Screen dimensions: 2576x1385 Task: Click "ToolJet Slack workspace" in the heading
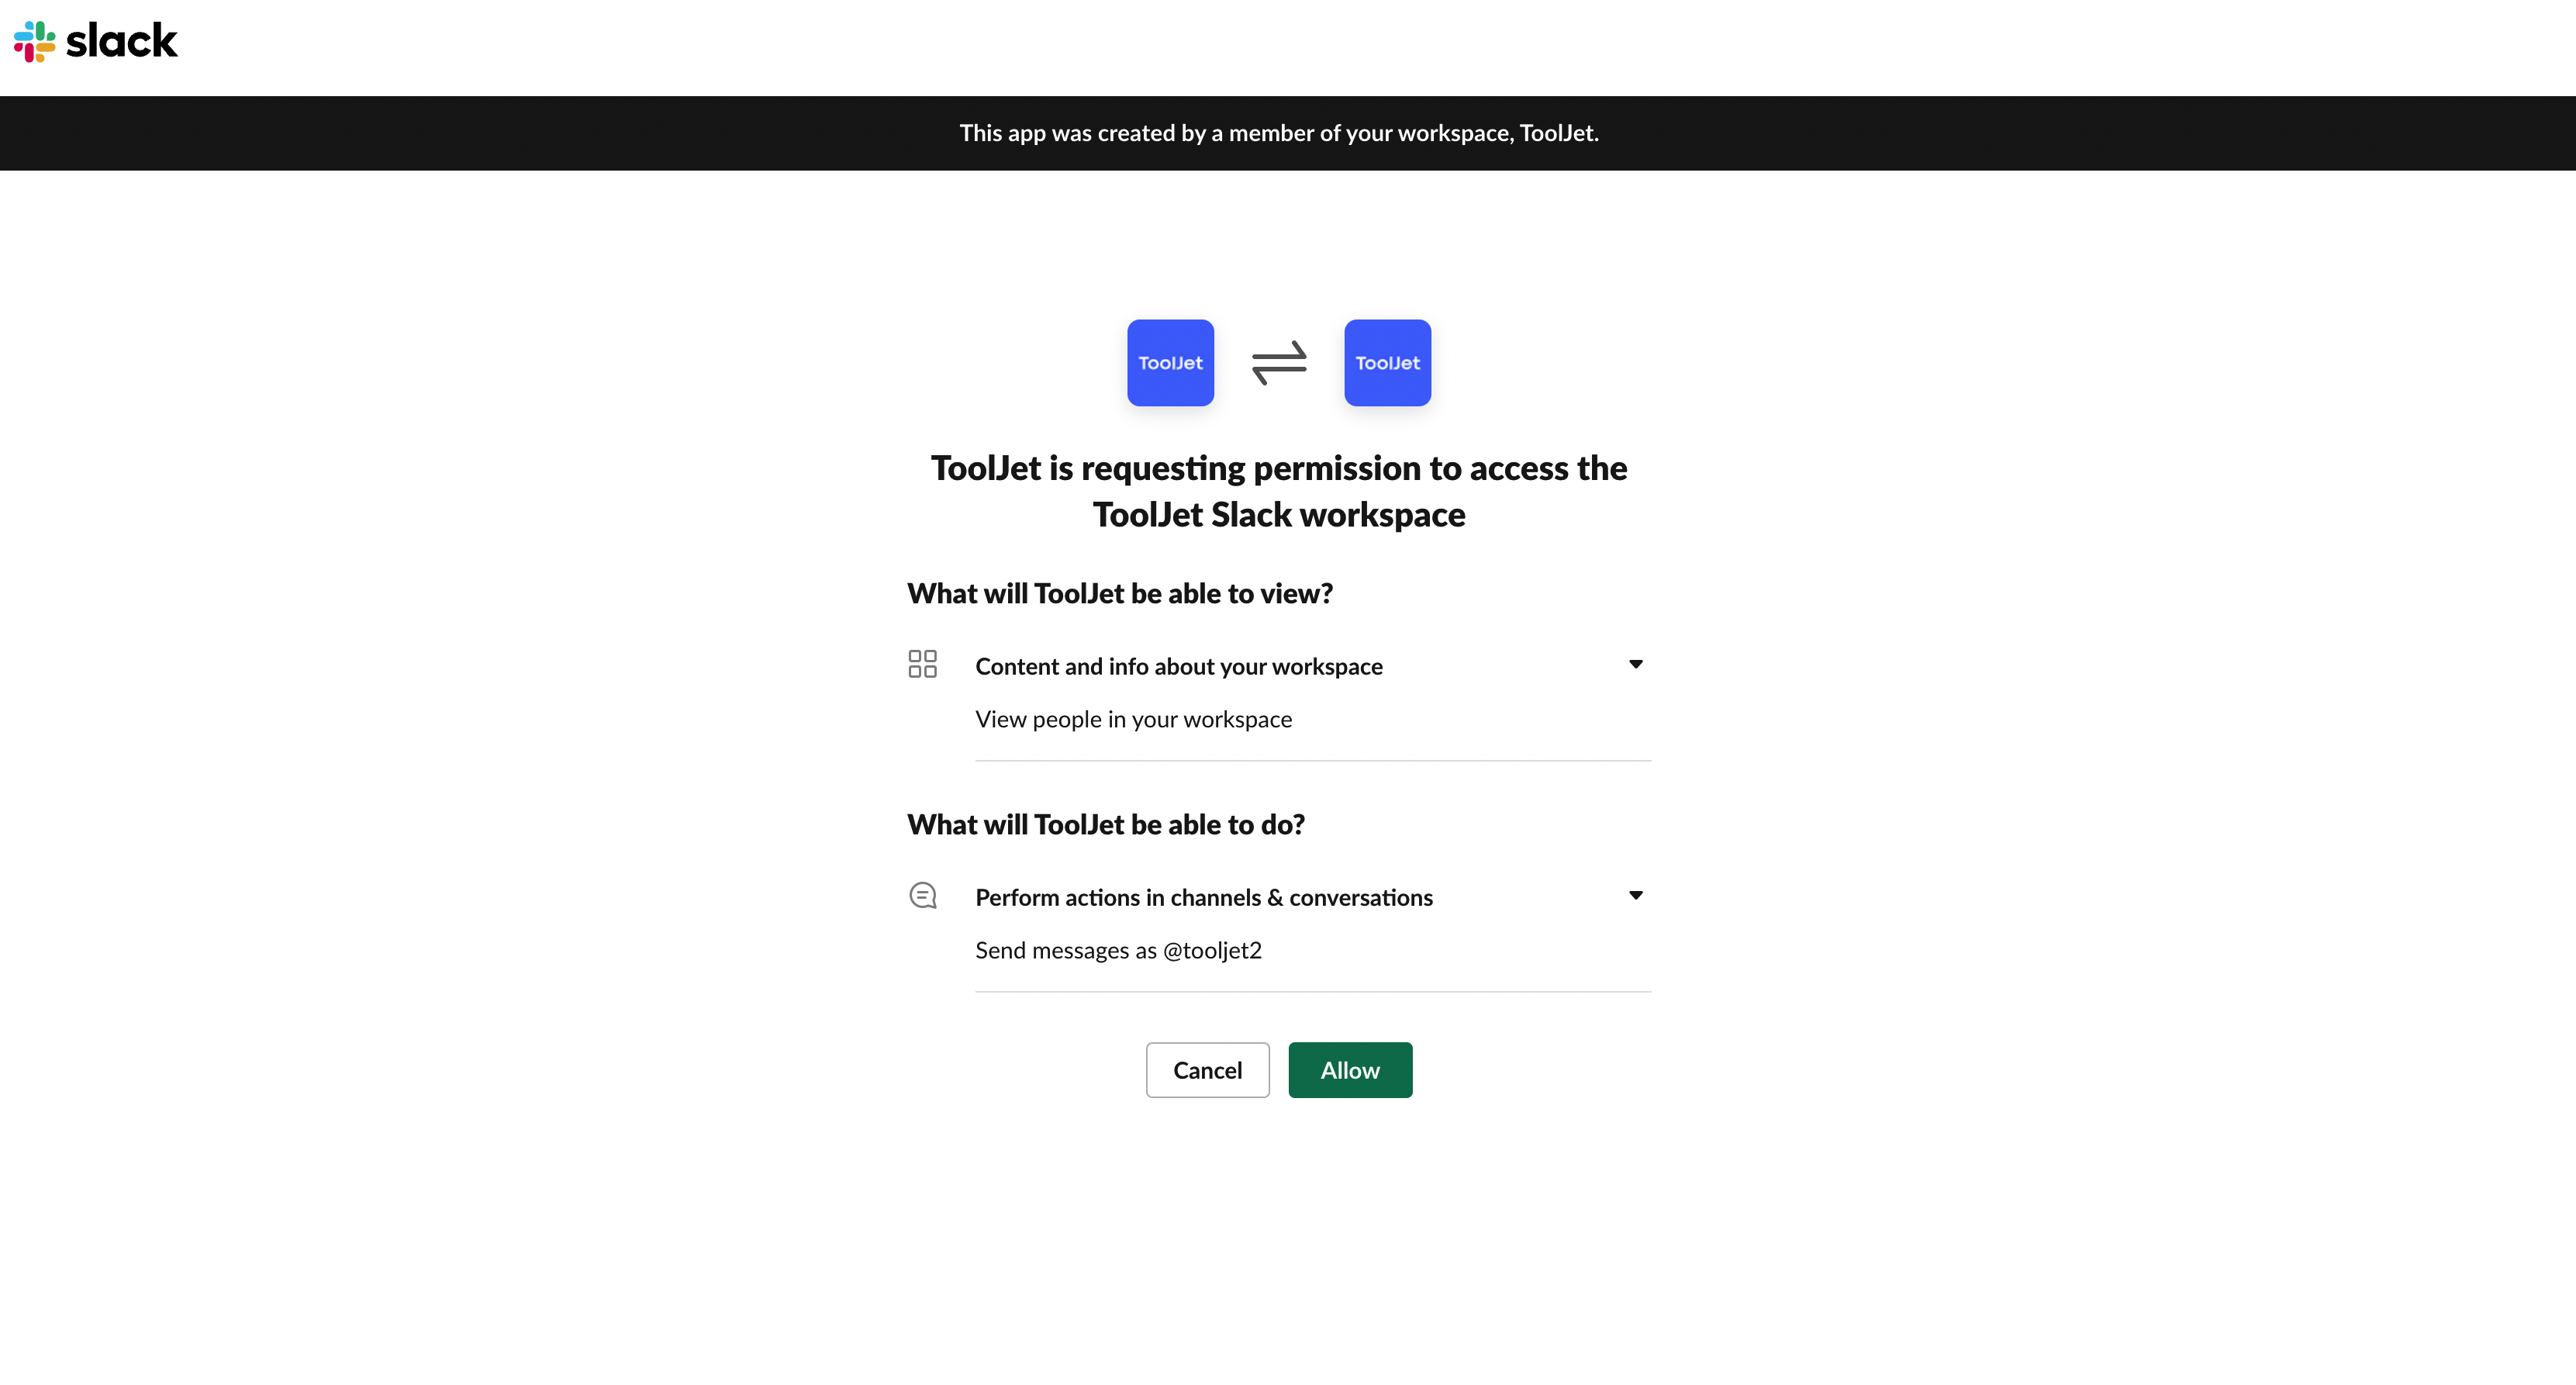coord(1279,515)
